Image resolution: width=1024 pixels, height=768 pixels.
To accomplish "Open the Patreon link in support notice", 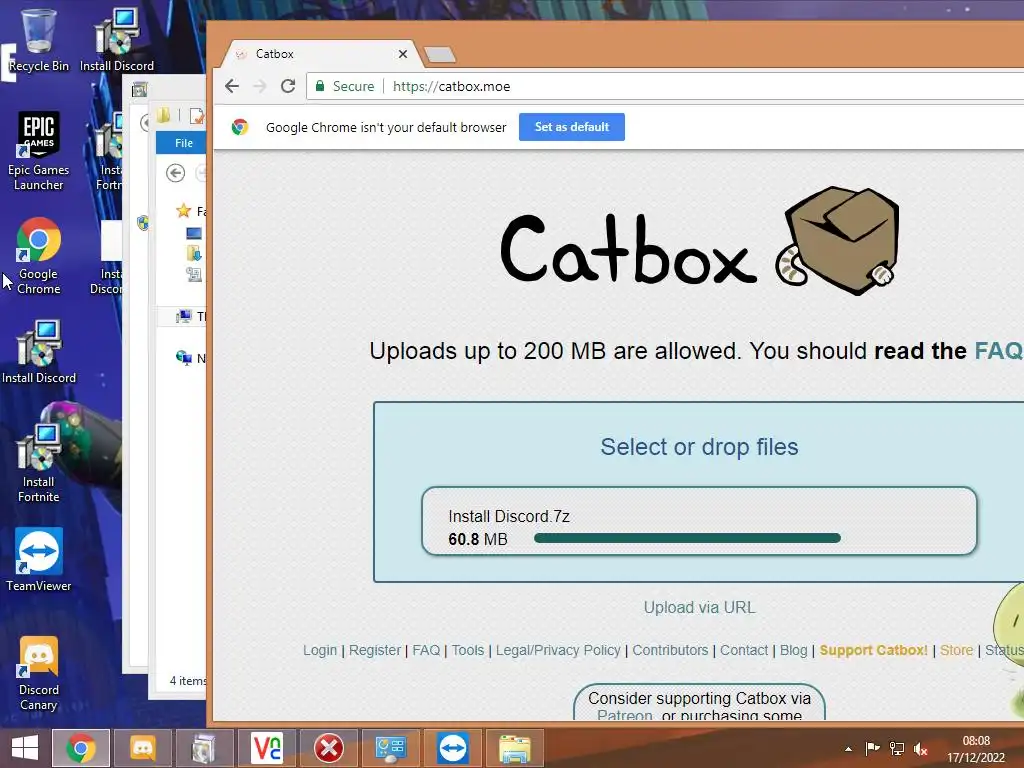I will tap(624, 715).
